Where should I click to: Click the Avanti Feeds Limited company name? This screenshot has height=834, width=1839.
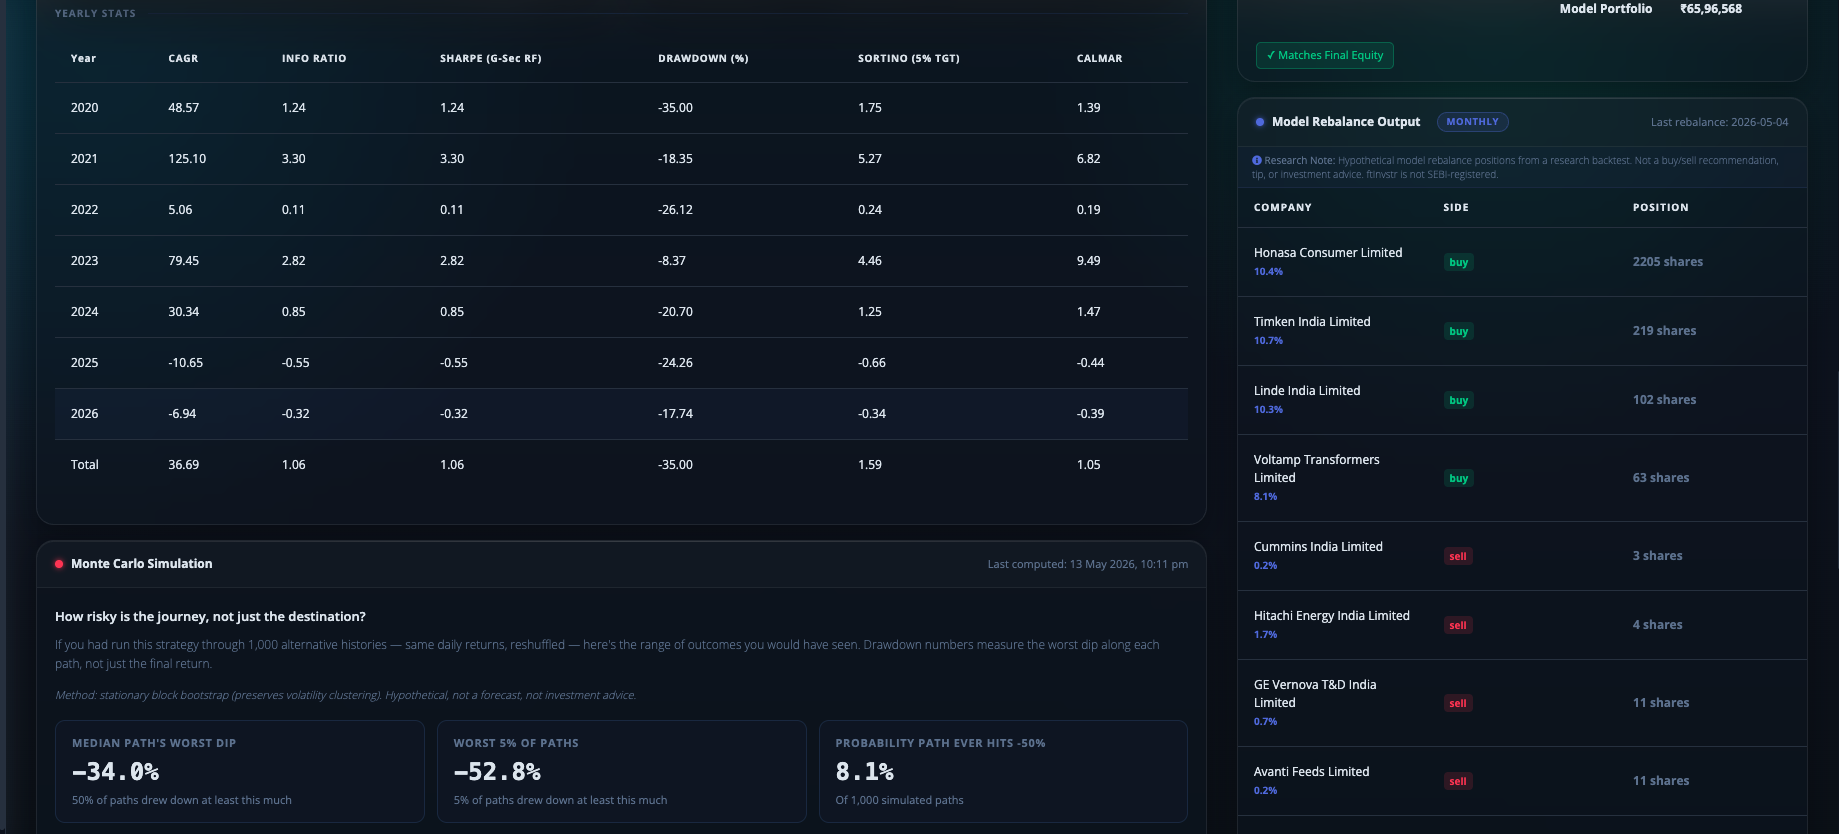click(1312, 772)
